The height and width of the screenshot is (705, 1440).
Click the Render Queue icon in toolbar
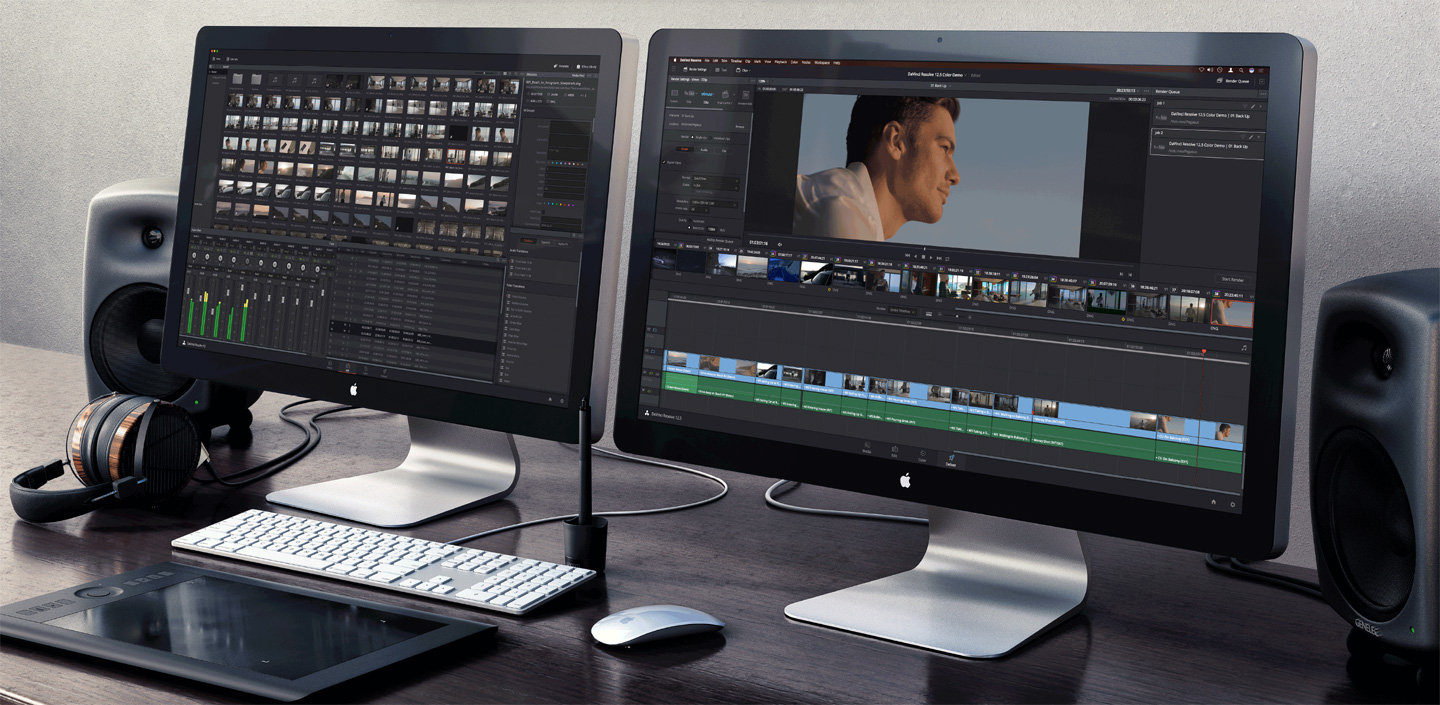click(1218, 80)
